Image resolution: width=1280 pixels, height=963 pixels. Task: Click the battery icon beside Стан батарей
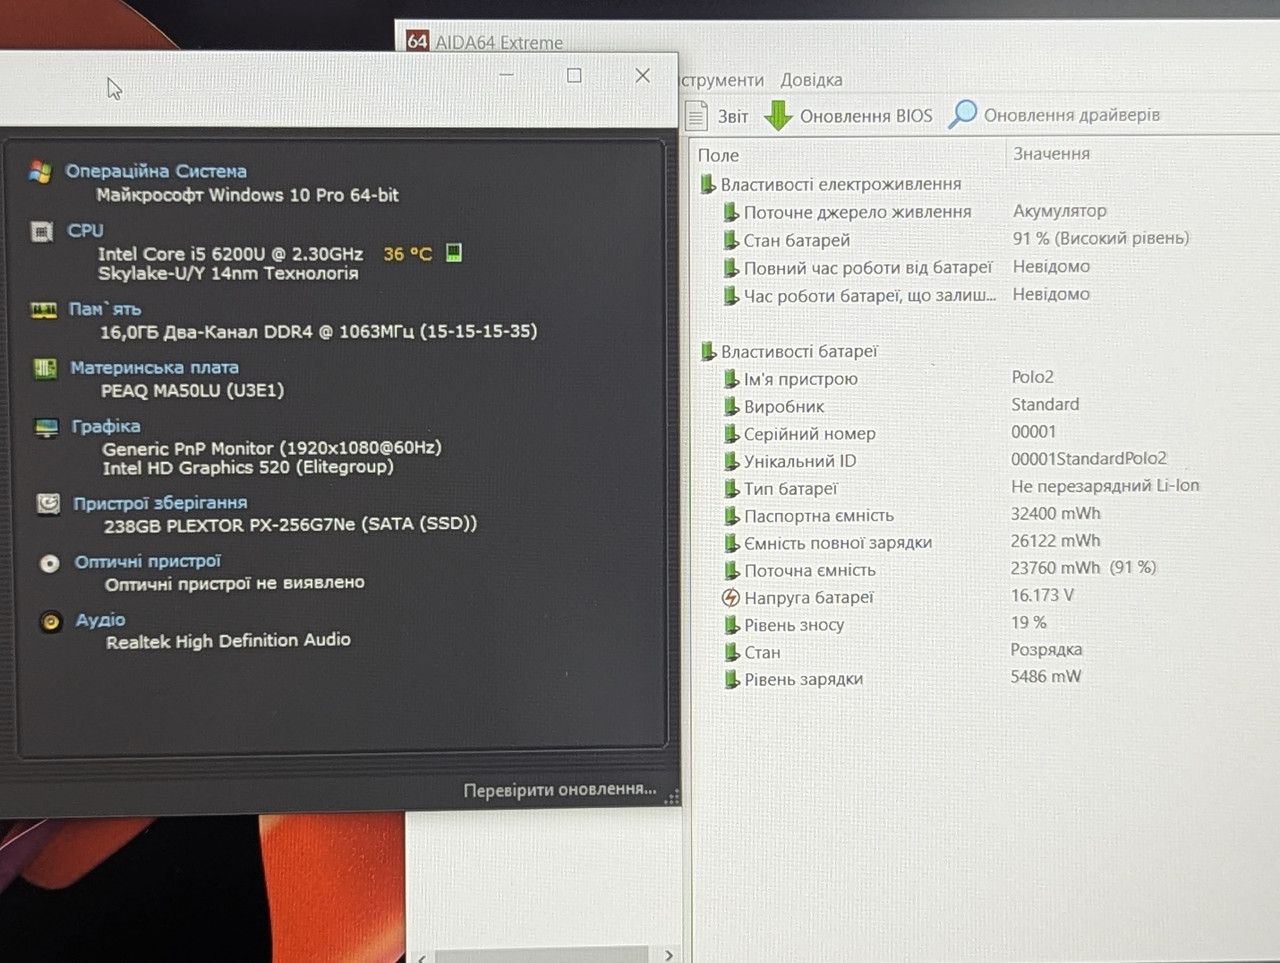pyautogui.click(x=731, y=240)
